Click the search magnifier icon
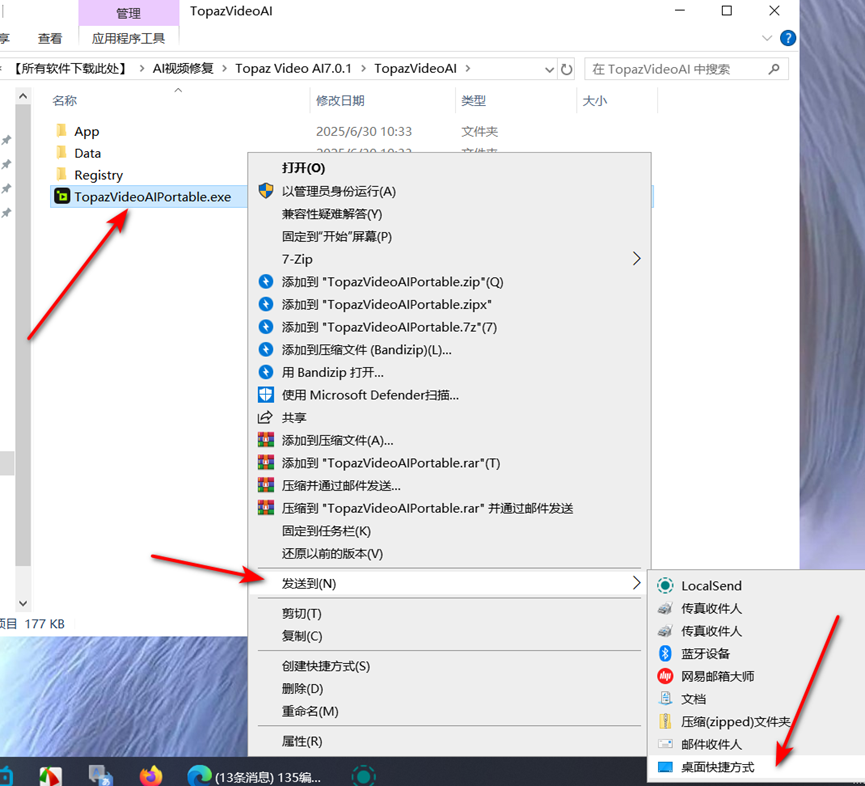Screen dimensions: 865x786 (774, 69)
